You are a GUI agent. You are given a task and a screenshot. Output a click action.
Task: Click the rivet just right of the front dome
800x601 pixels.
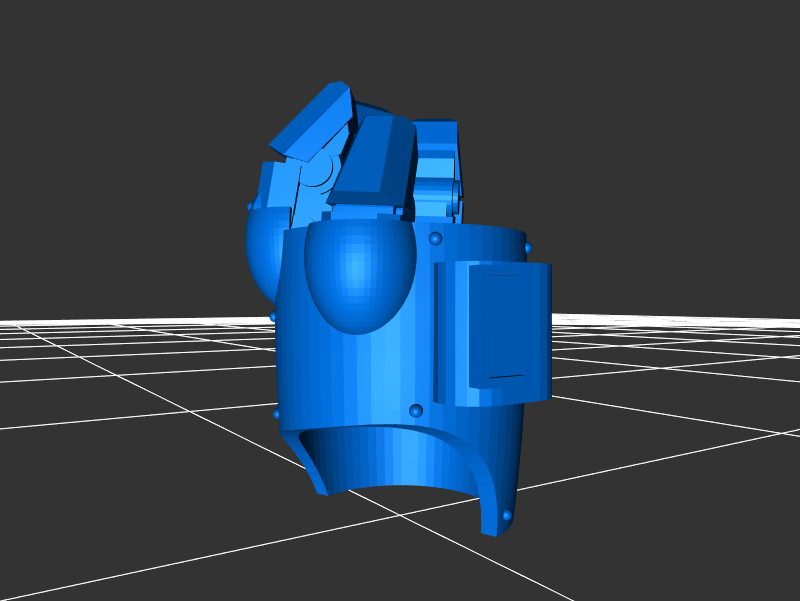(x=436, y=239)
